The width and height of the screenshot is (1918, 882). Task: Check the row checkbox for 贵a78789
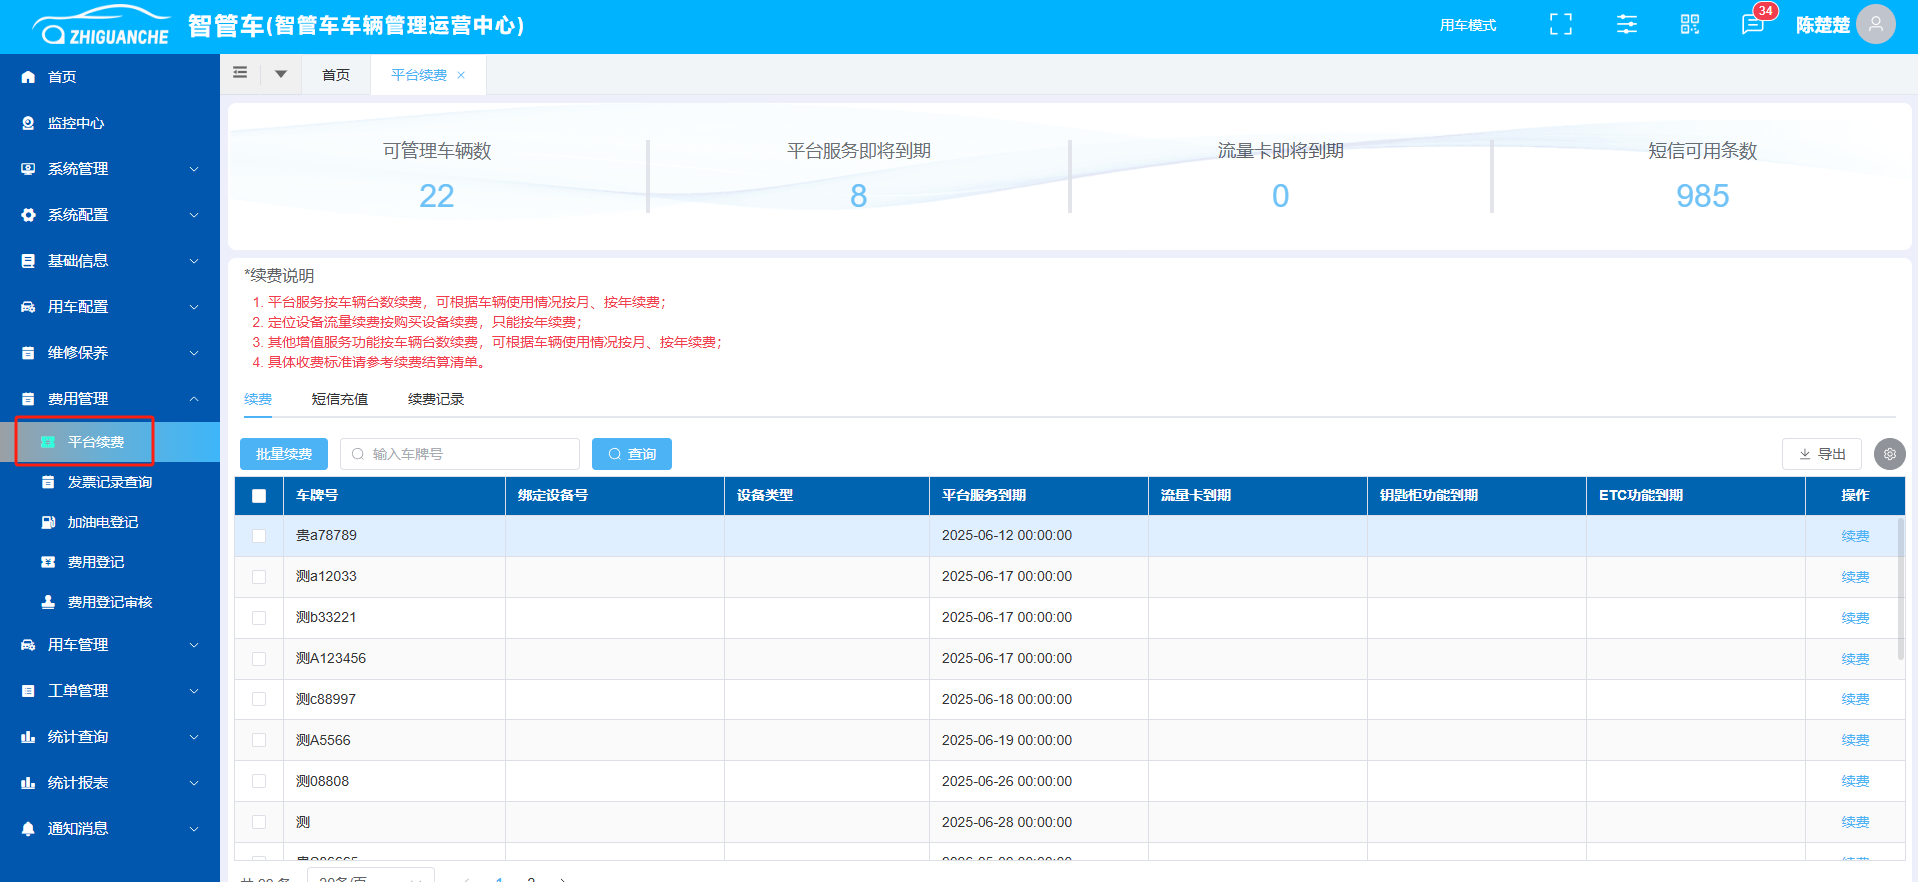pos(259,536)
